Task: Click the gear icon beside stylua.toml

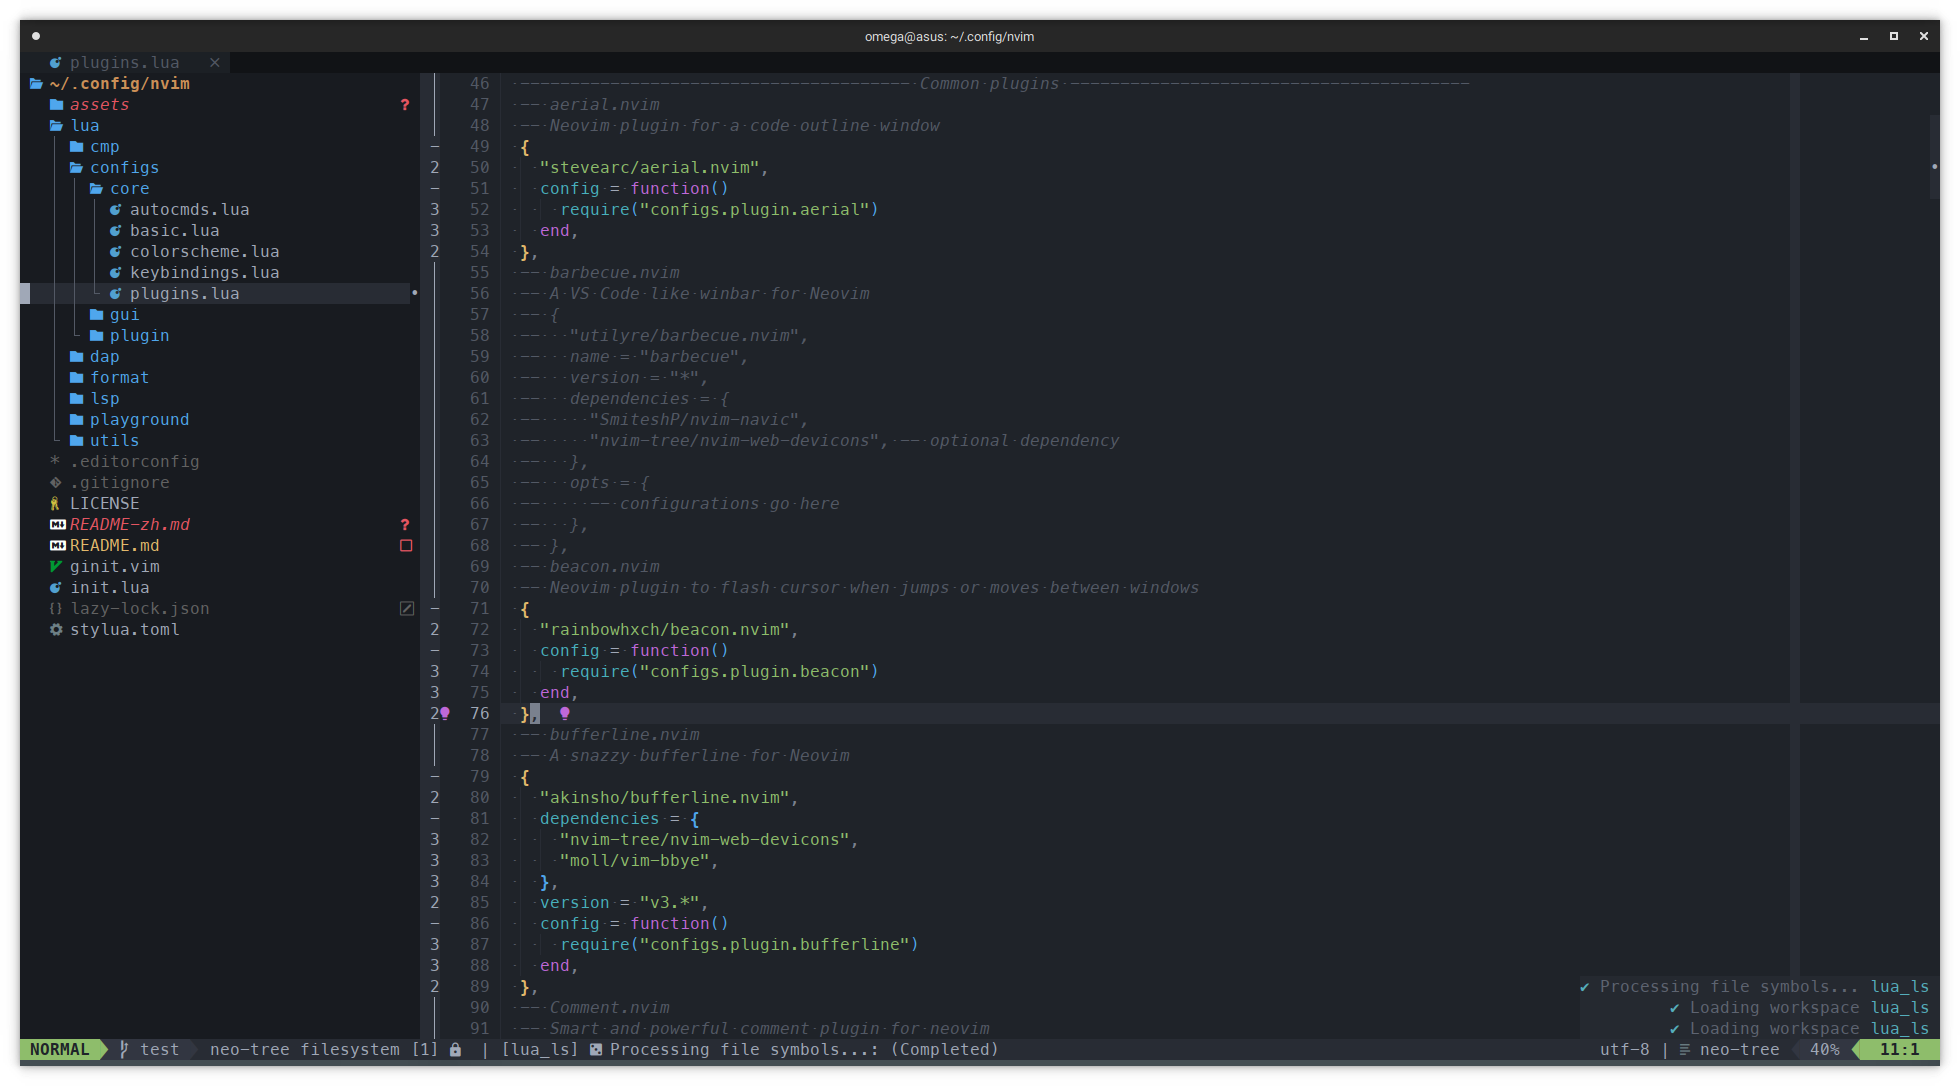Action: 56,630
